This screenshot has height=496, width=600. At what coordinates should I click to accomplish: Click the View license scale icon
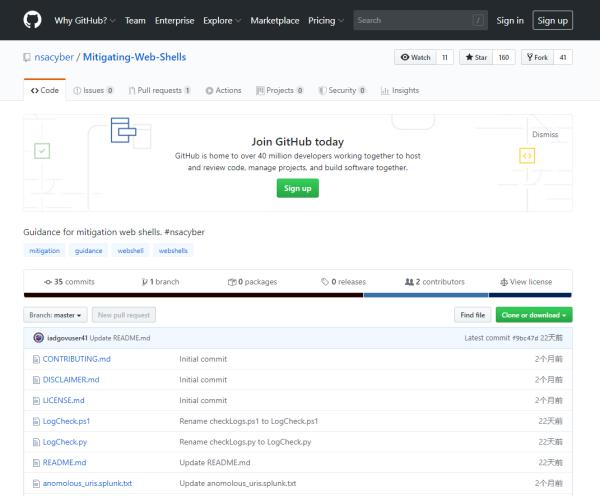pyautogui.click(x=504, y=282)
